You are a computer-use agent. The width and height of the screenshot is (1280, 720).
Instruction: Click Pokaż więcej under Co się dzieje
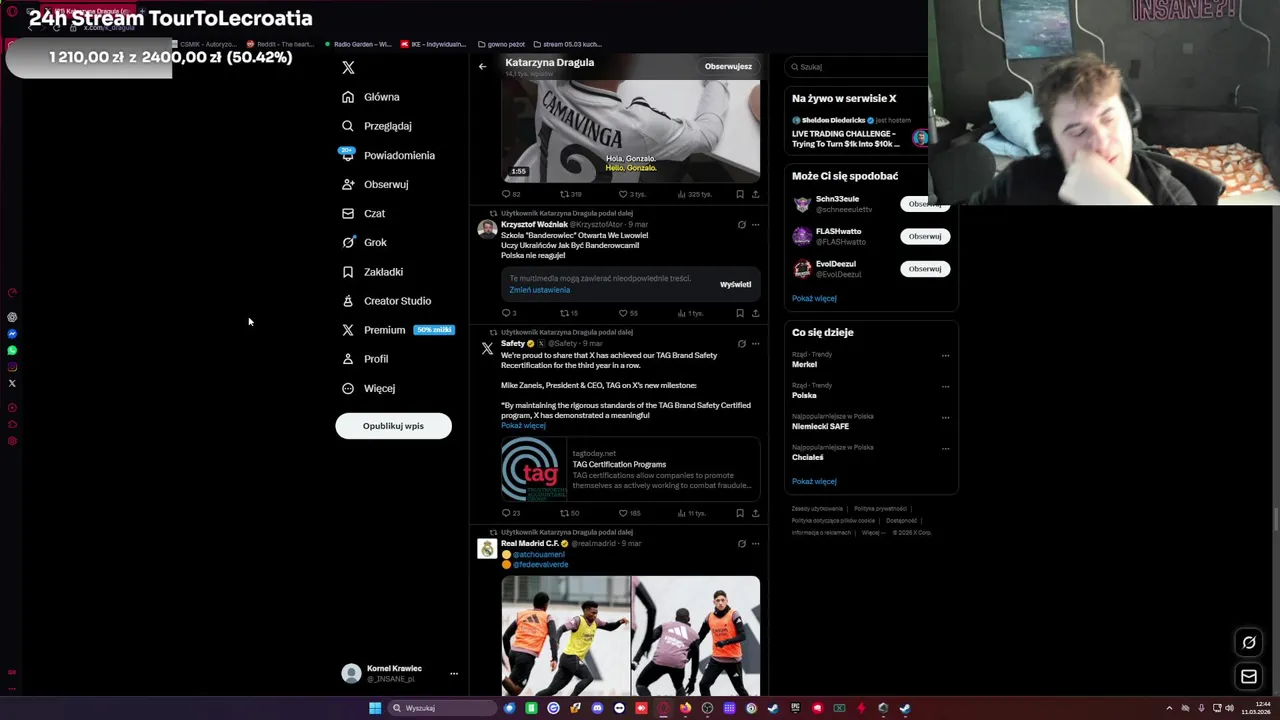(814, 481)
